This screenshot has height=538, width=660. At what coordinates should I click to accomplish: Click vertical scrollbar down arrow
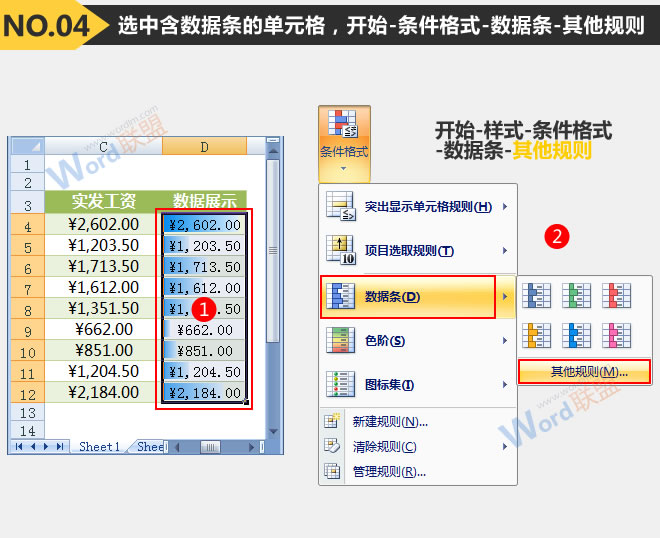(x=273, y=431)
